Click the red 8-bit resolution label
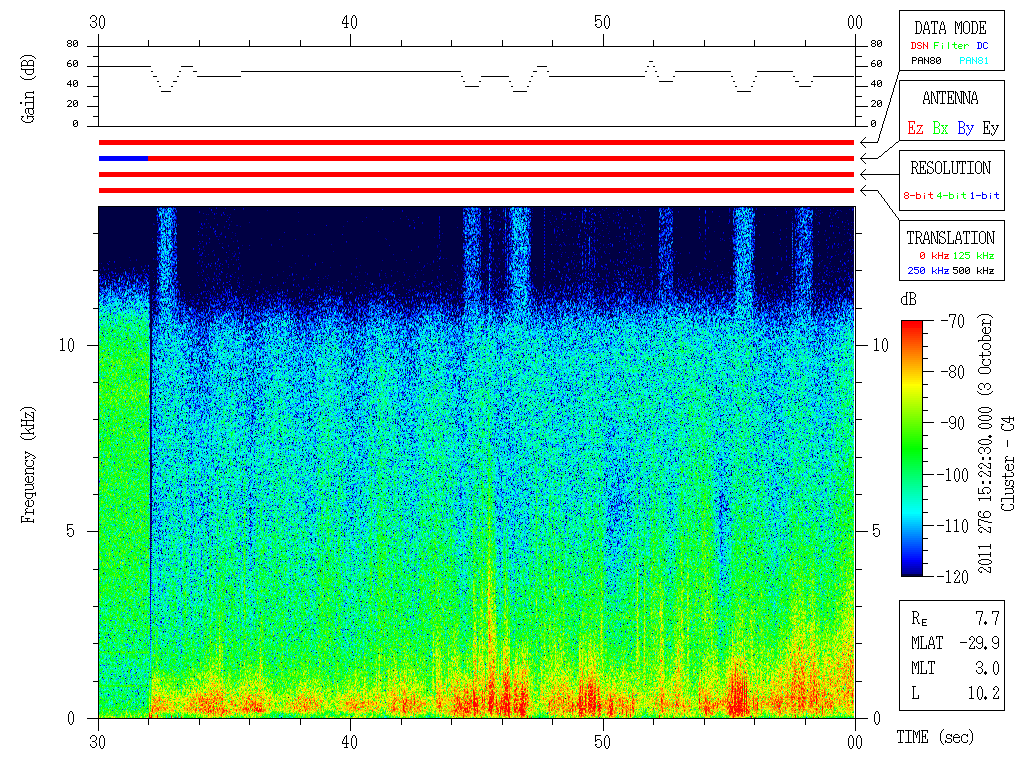 pos(918,195)
